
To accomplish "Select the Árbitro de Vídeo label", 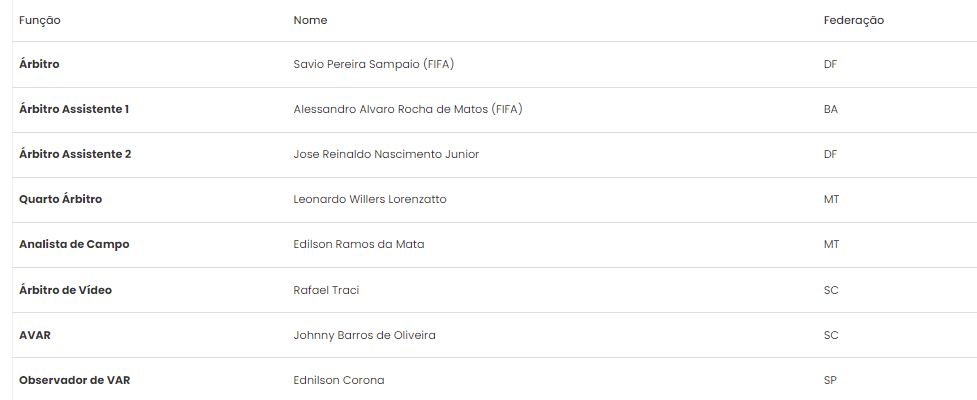I will click(x=65, y=290).
